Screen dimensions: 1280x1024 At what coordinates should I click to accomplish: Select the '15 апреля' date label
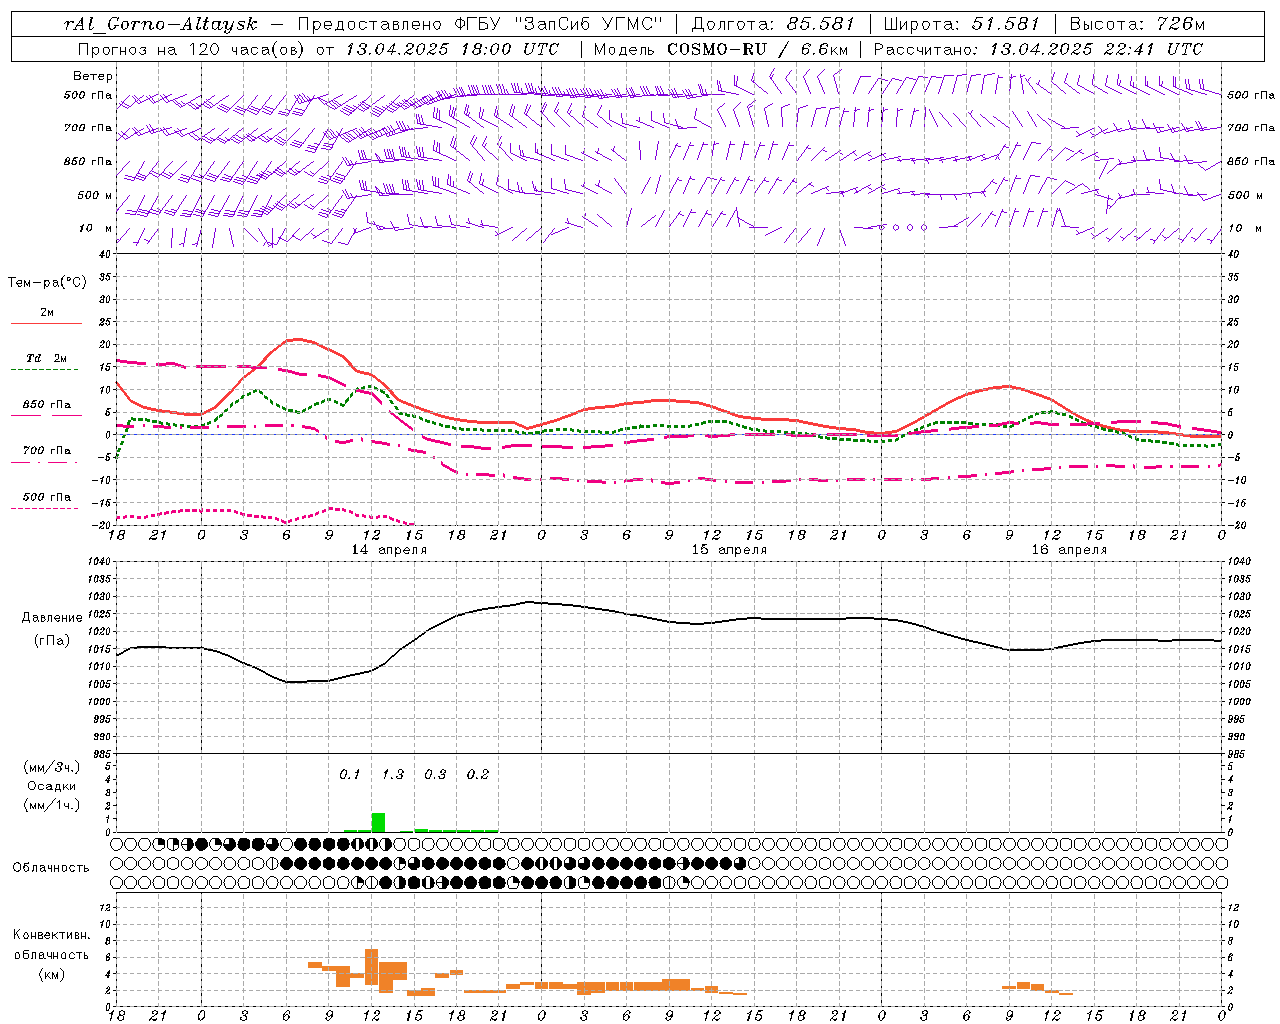tap(729, 550)
